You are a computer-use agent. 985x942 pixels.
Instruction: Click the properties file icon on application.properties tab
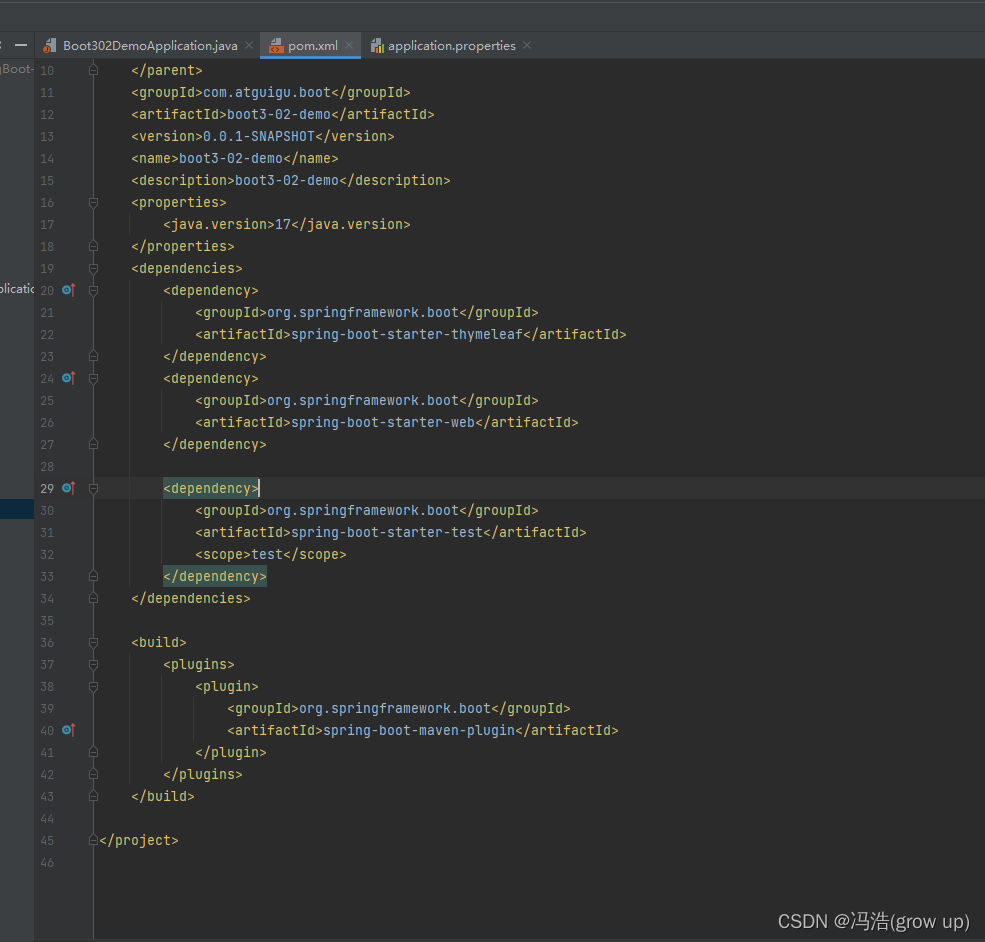[x=377, y=46]
